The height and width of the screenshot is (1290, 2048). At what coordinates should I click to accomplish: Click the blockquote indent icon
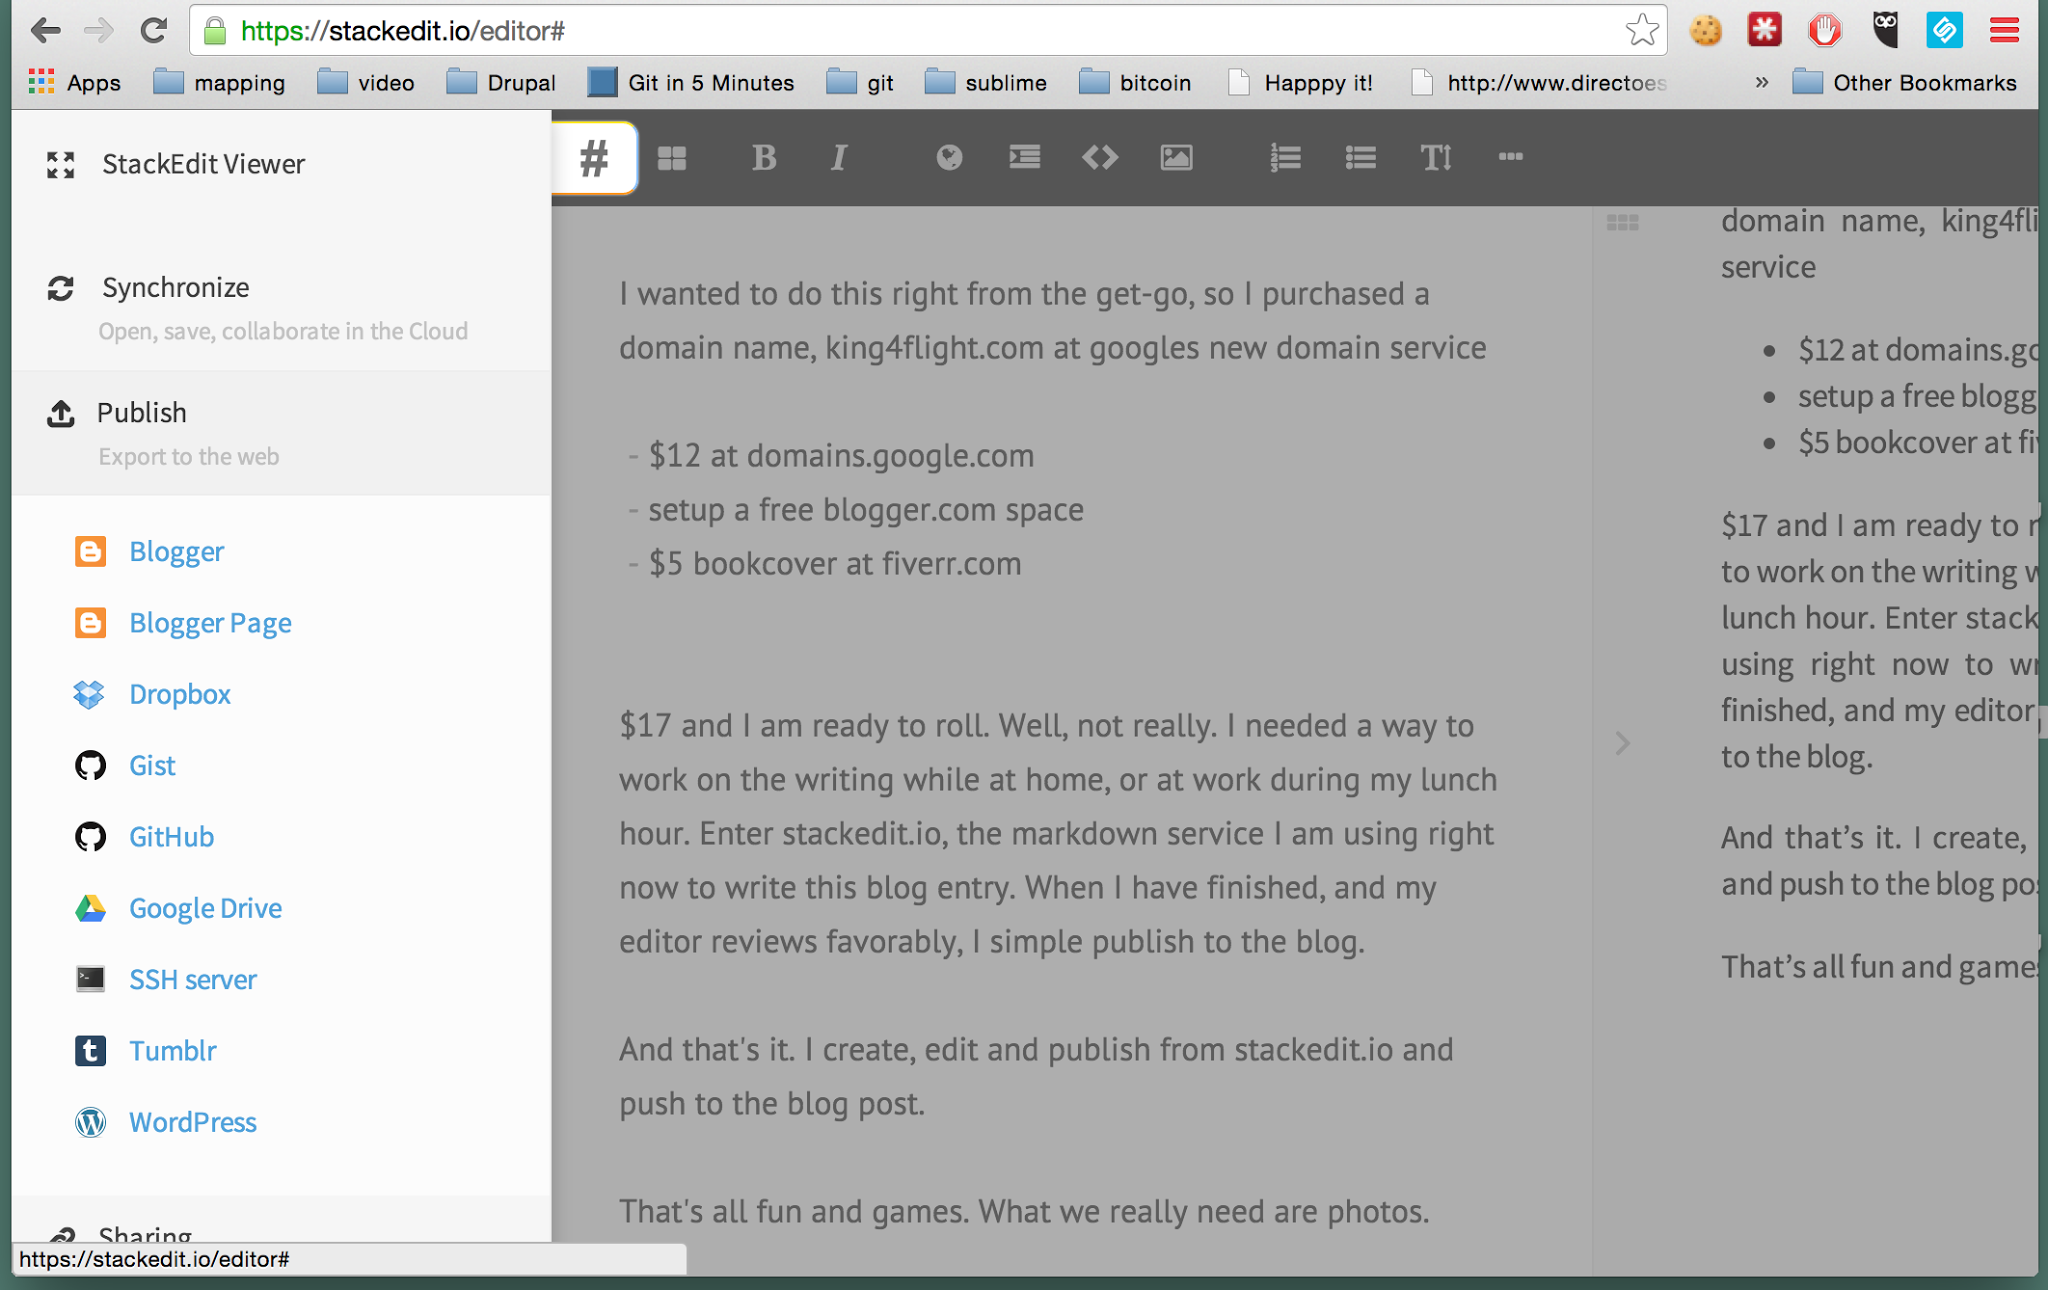click(1024, 157)
